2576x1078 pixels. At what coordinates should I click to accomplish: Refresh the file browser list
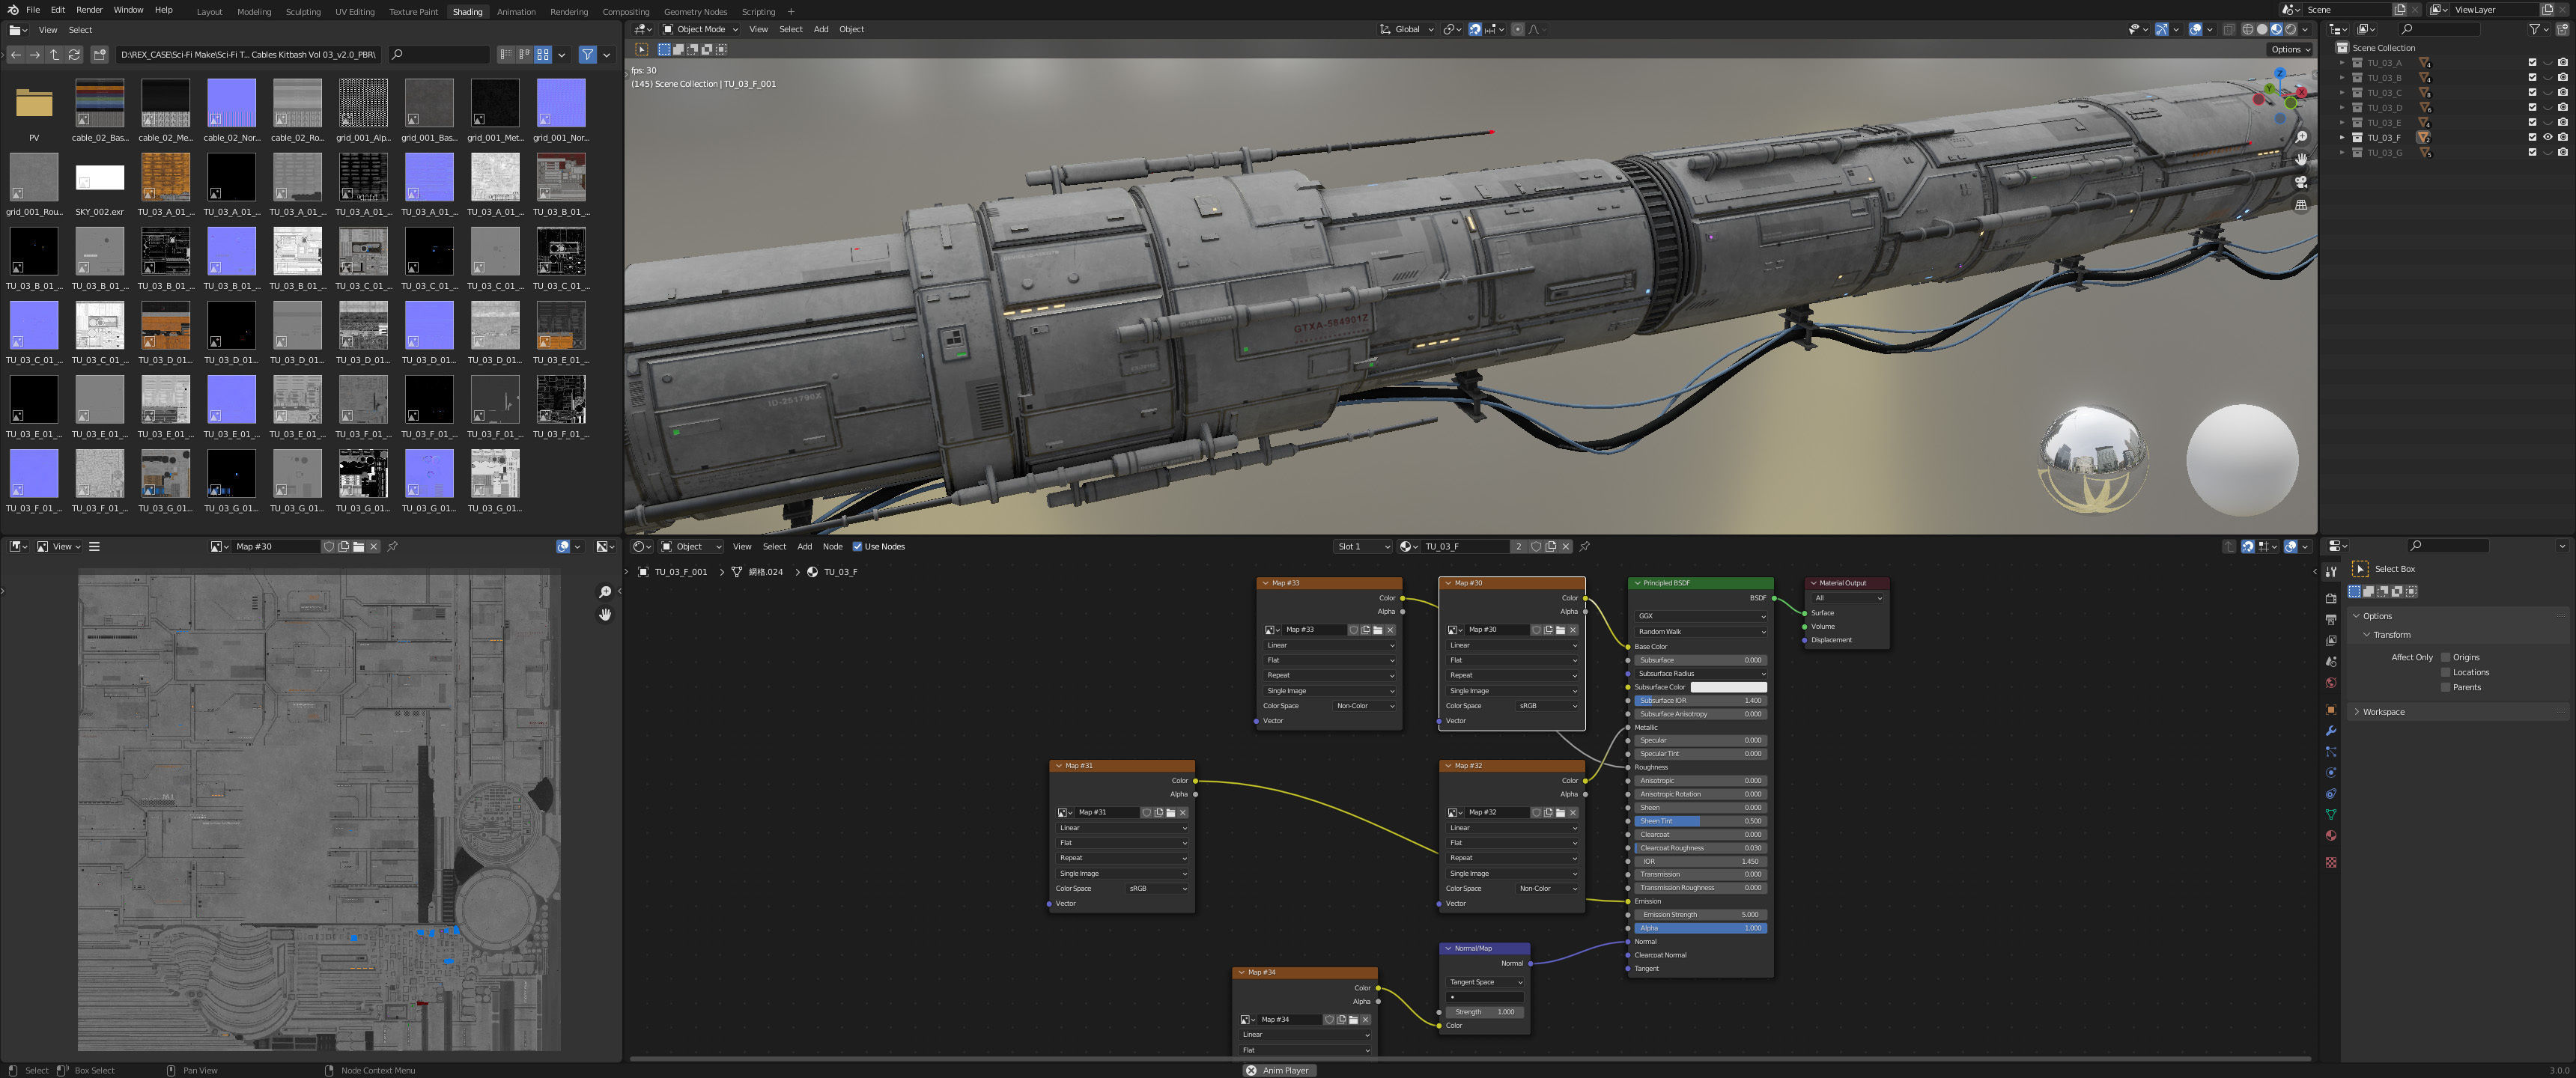coord(74,55)
